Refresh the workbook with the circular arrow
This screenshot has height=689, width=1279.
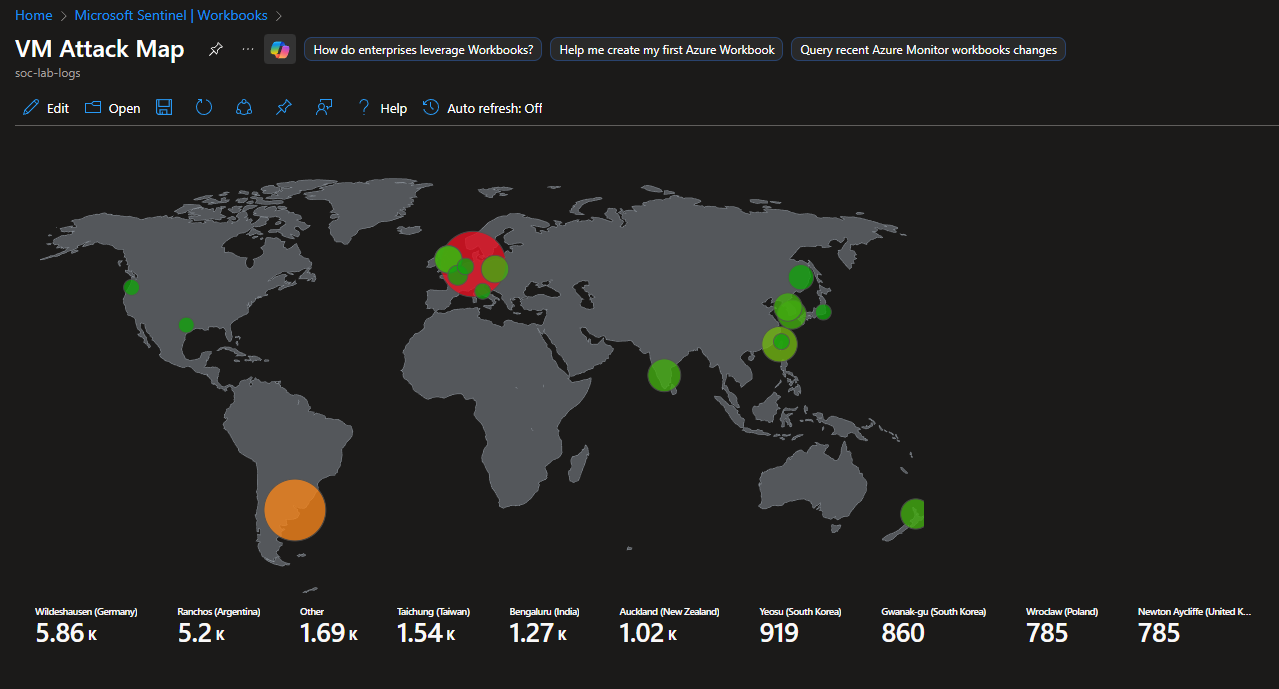[x=204, y=108]
